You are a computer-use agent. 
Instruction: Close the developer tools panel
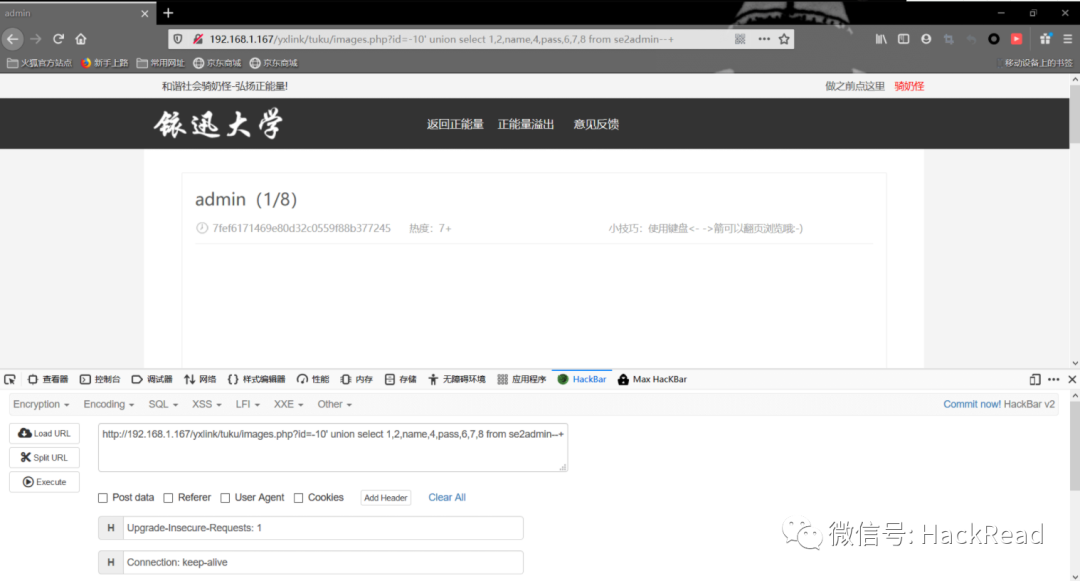[x=1072, y=379]
